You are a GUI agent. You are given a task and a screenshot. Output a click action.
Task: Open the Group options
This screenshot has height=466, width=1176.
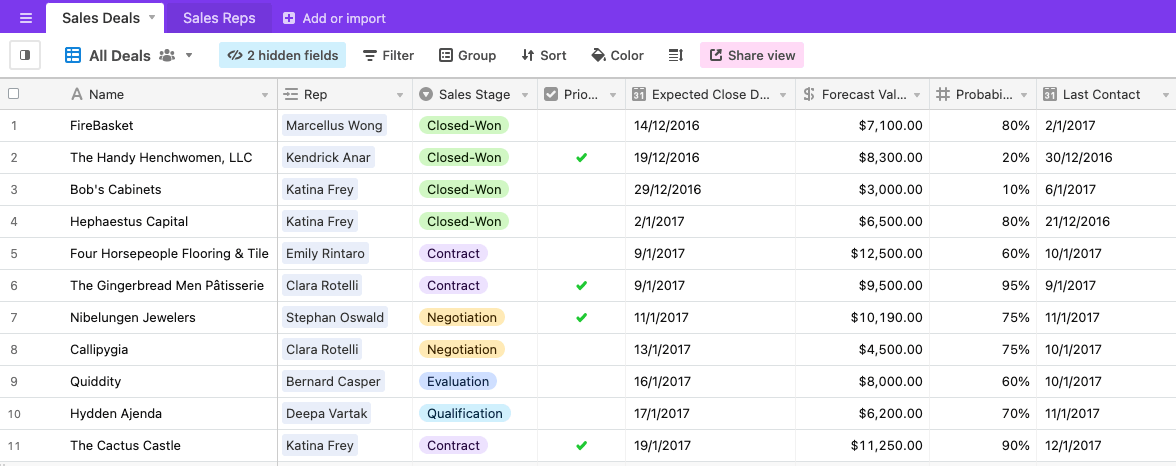tap(467, 56)
